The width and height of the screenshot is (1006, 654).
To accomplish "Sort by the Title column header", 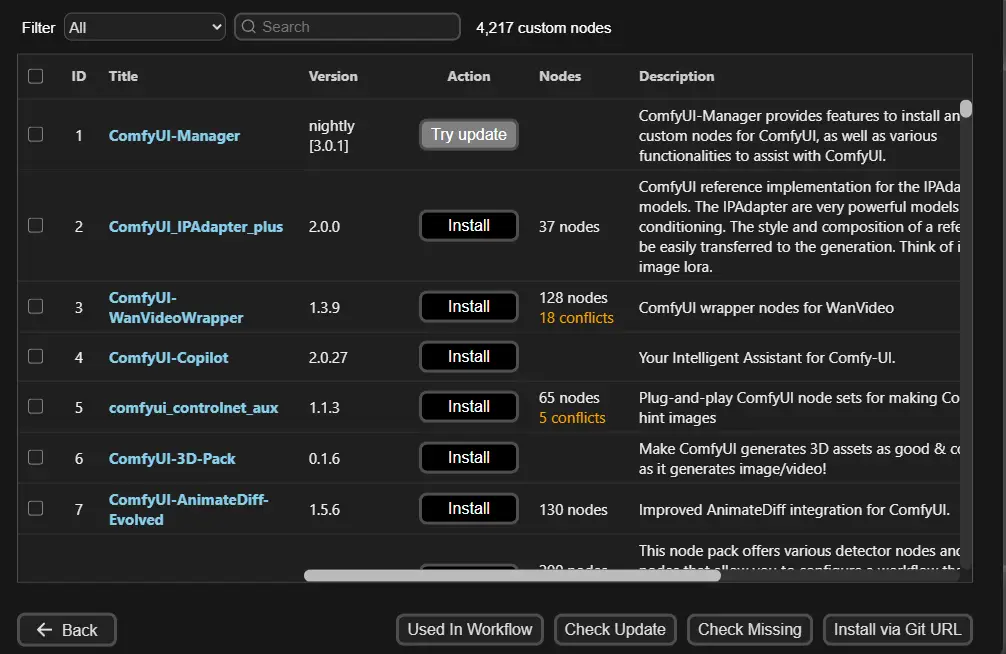I will pos(123,76).
